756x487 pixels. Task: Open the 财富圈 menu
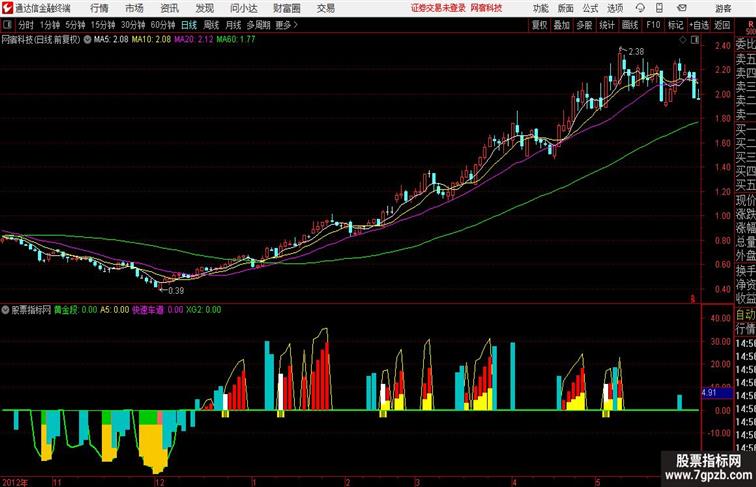click(286, 8)
